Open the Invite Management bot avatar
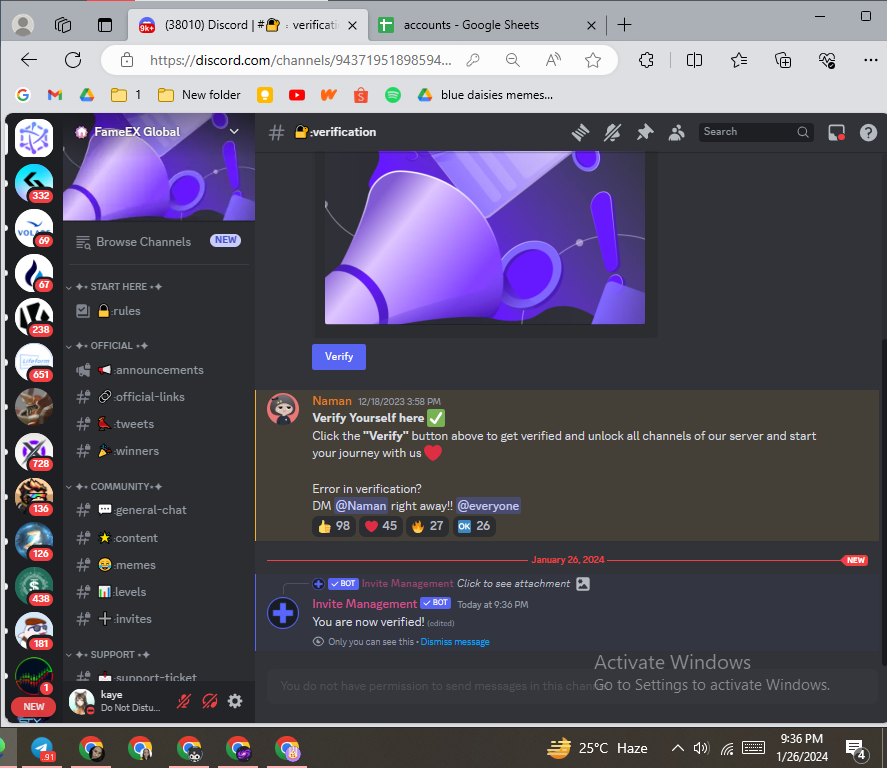887x768 pixels. click(283, 612)
